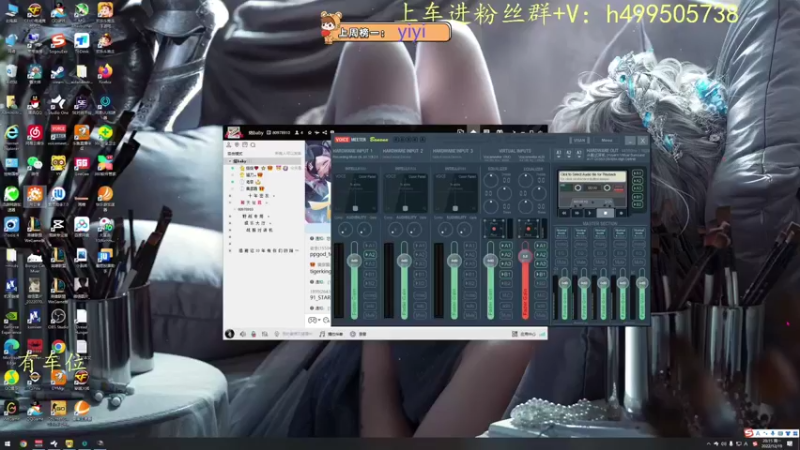Screen dimensions: 800x450
Task: Open the QQ penguin desktop icon
Action: (35, 103)
